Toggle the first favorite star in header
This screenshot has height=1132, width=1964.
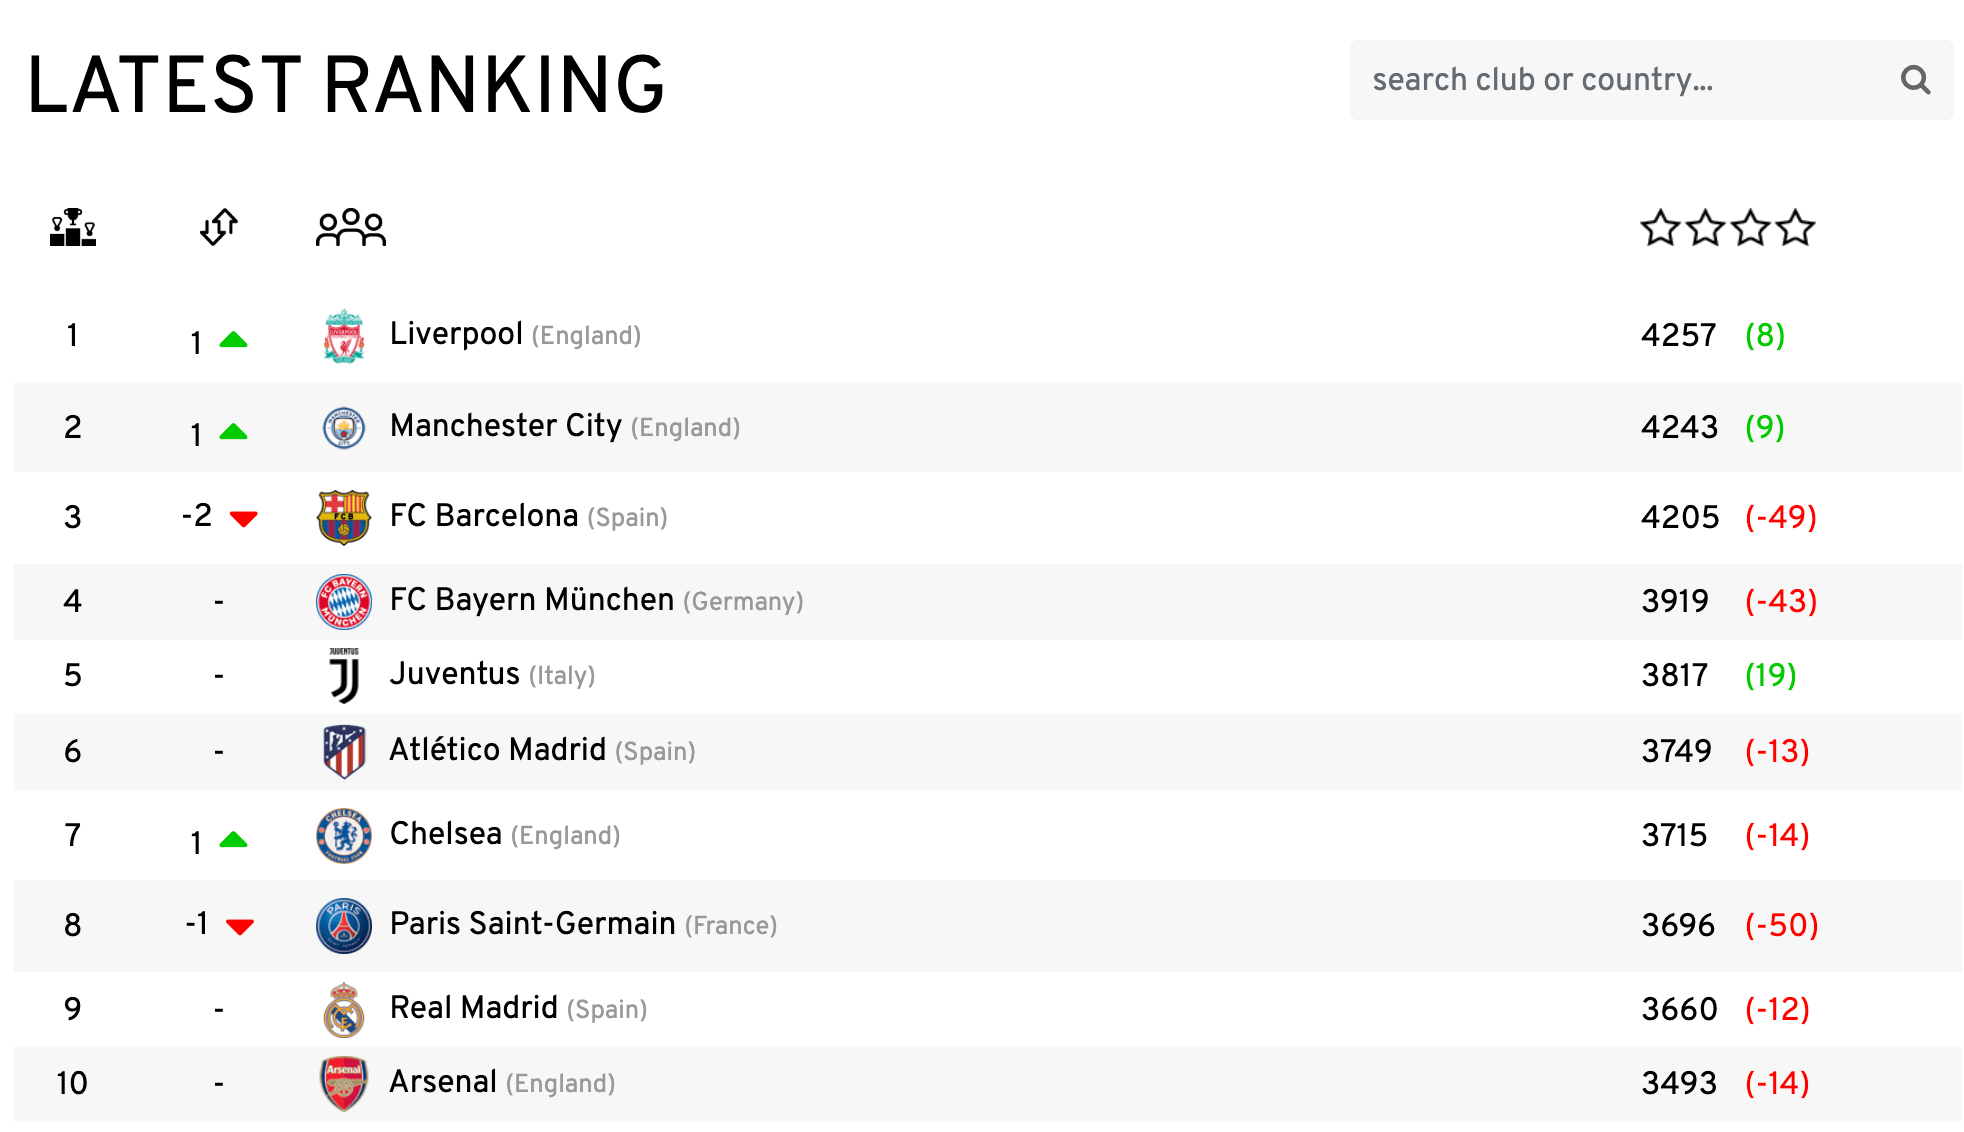pyautogui.click(x=1659, y=228)
